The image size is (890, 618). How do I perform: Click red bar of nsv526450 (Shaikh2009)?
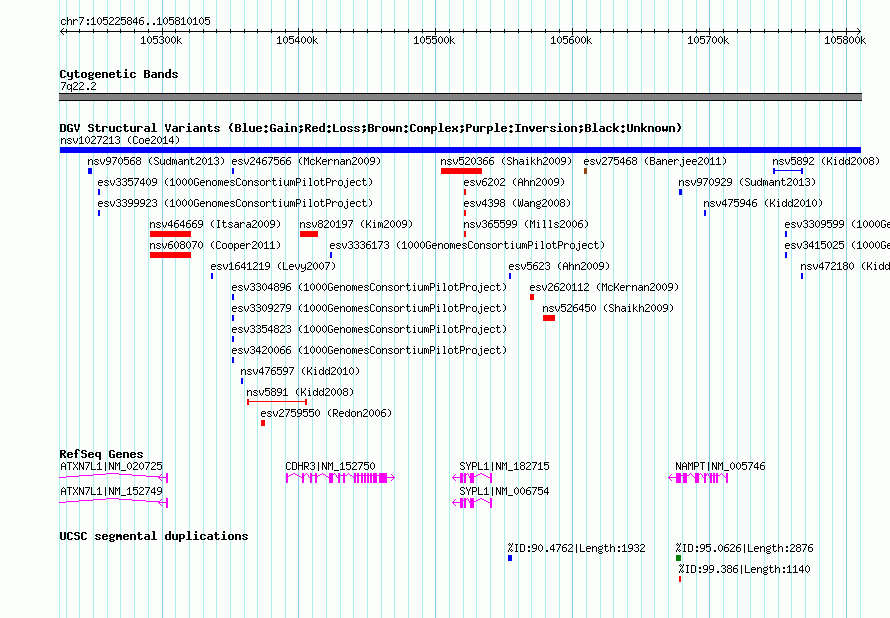click(x=549, y=318)
